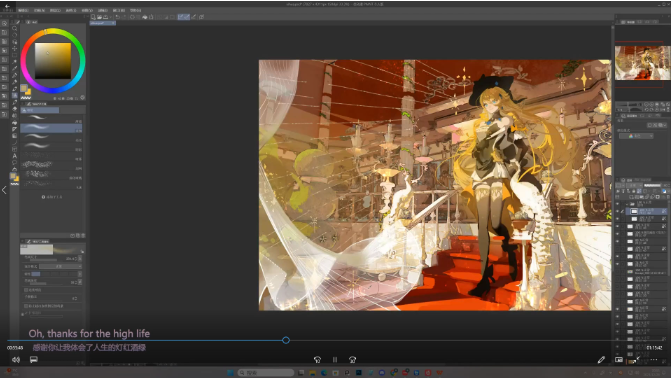Viewport: 672px width, 378px height.
Task: Pause the video playback
Action: pos(335,360)
